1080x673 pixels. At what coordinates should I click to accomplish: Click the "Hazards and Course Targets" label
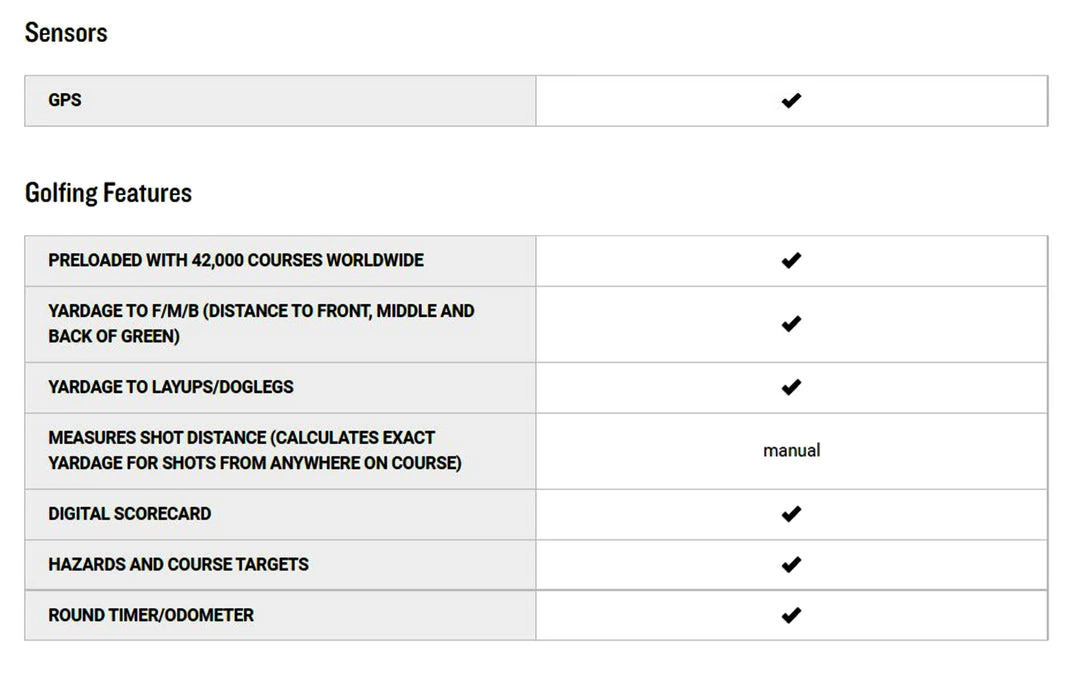[x=178, y=565]
